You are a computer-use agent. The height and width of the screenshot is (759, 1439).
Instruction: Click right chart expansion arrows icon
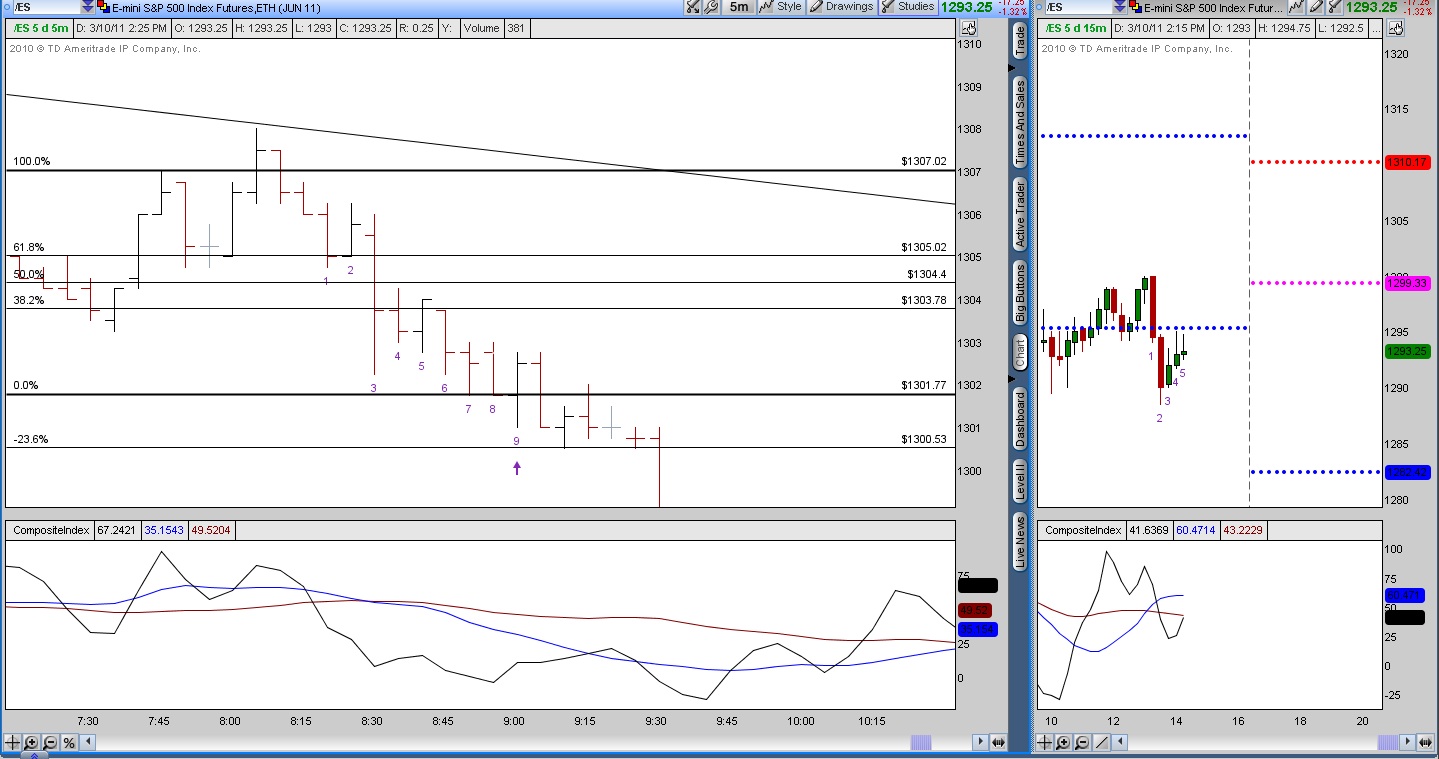pos(1428,742)
